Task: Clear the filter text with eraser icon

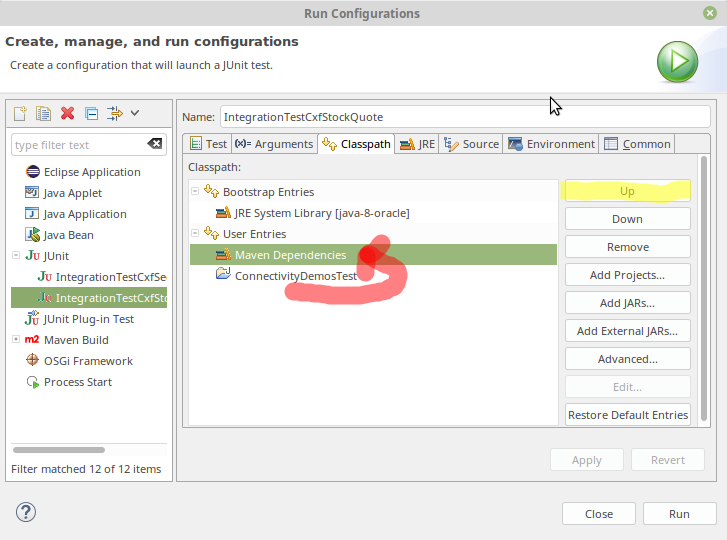Action: (154, 144)
